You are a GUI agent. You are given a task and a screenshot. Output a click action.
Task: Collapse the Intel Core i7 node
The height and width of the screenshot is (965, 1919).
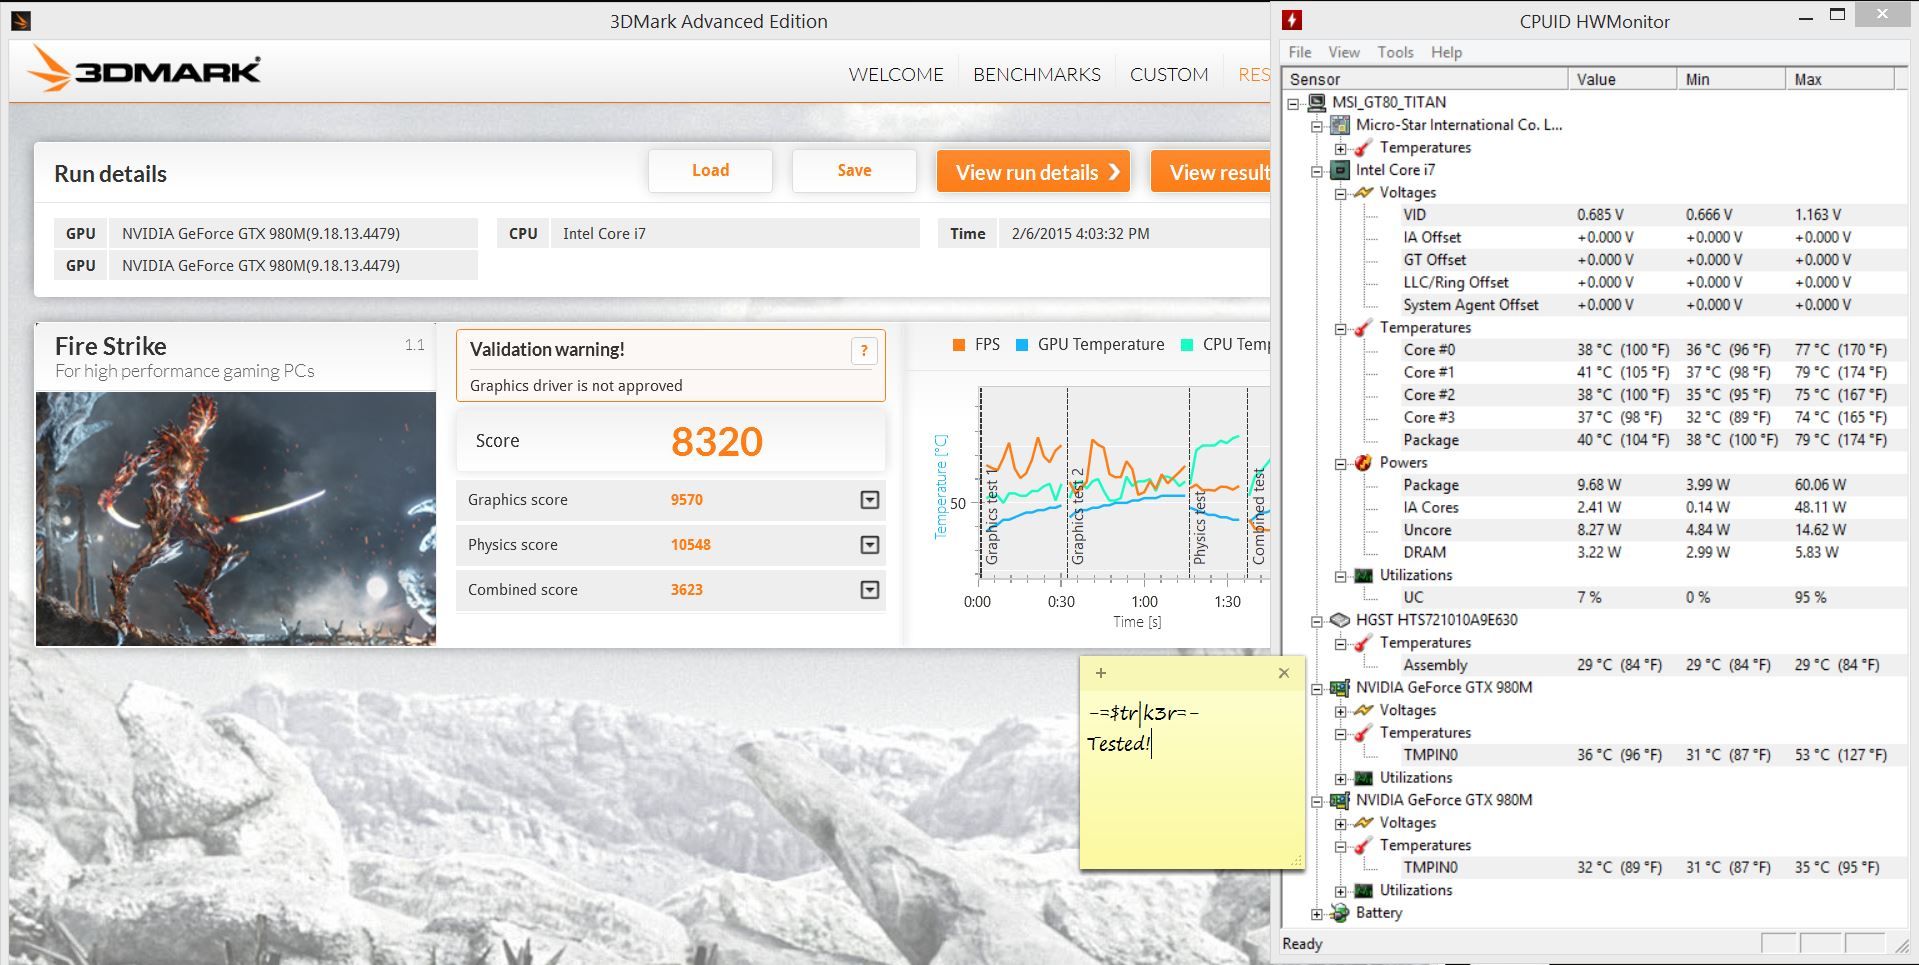[1317, 171]
